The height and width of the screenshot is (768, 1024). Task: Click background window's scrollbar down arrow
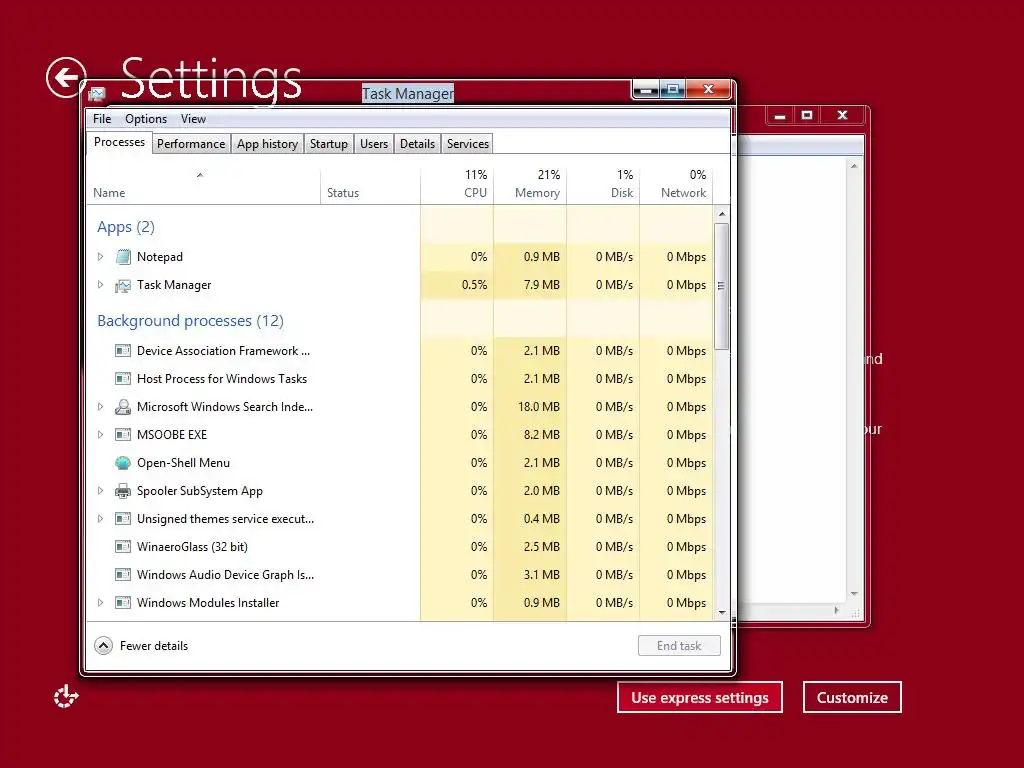pyautogui.click(x=854, y=594)
